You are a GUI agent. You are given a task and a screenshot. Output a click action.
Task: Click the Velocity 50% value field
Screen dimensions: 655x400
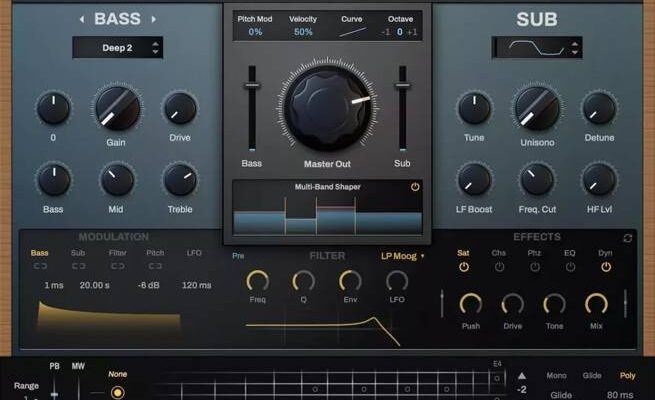[302, 32]
